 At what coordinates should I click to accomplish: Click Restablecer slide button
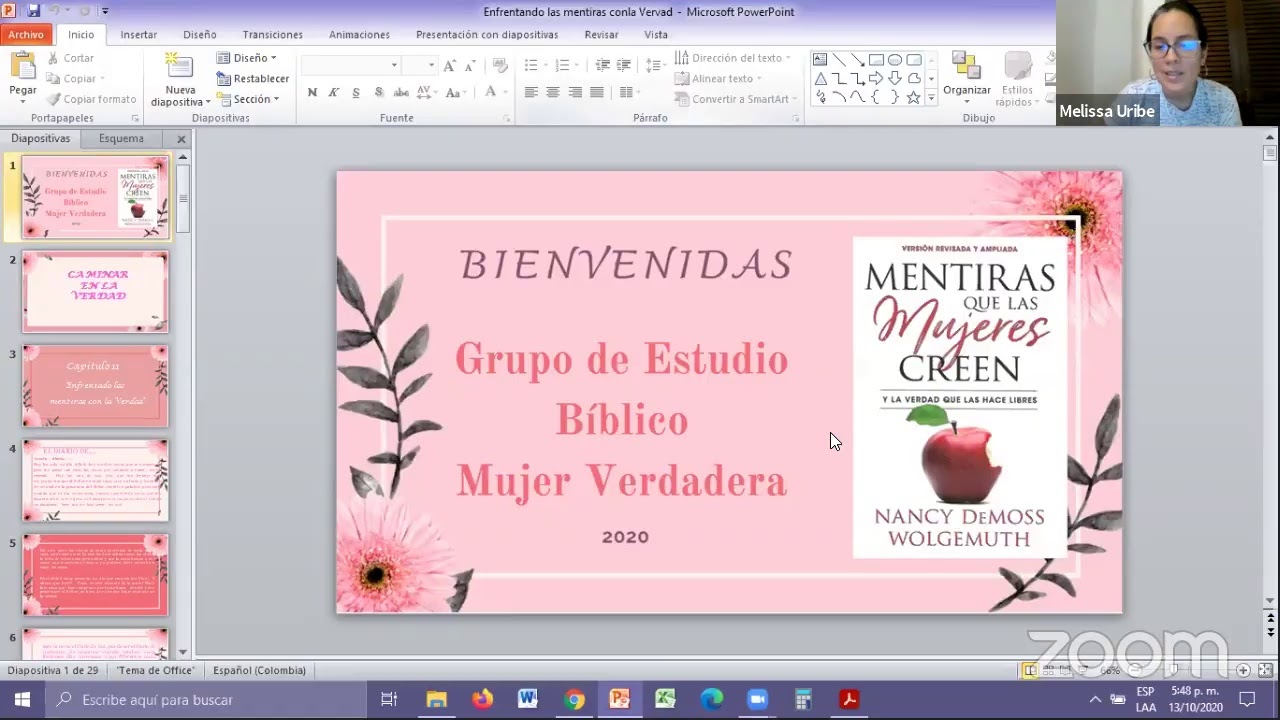click(253, 79)
